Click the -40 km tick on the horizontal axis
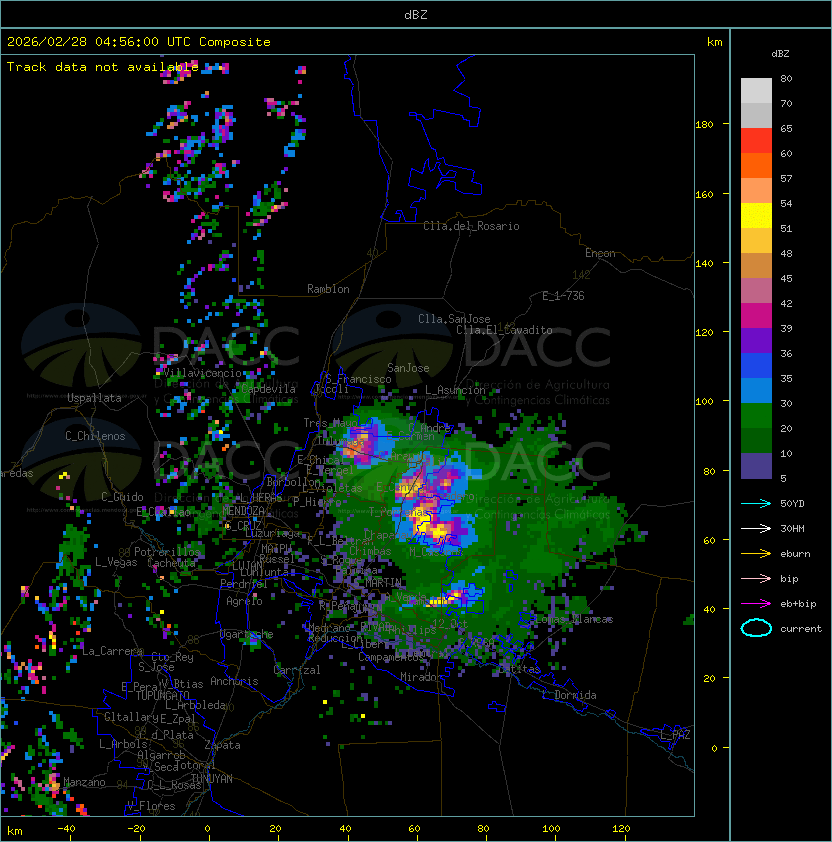 click(66, 829)
